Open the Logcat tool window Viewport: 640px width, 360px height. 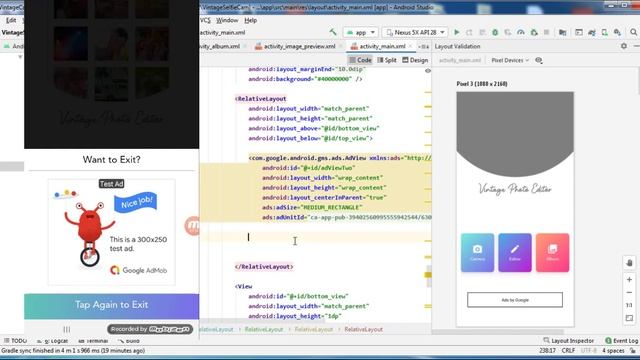tap(53, 340)
